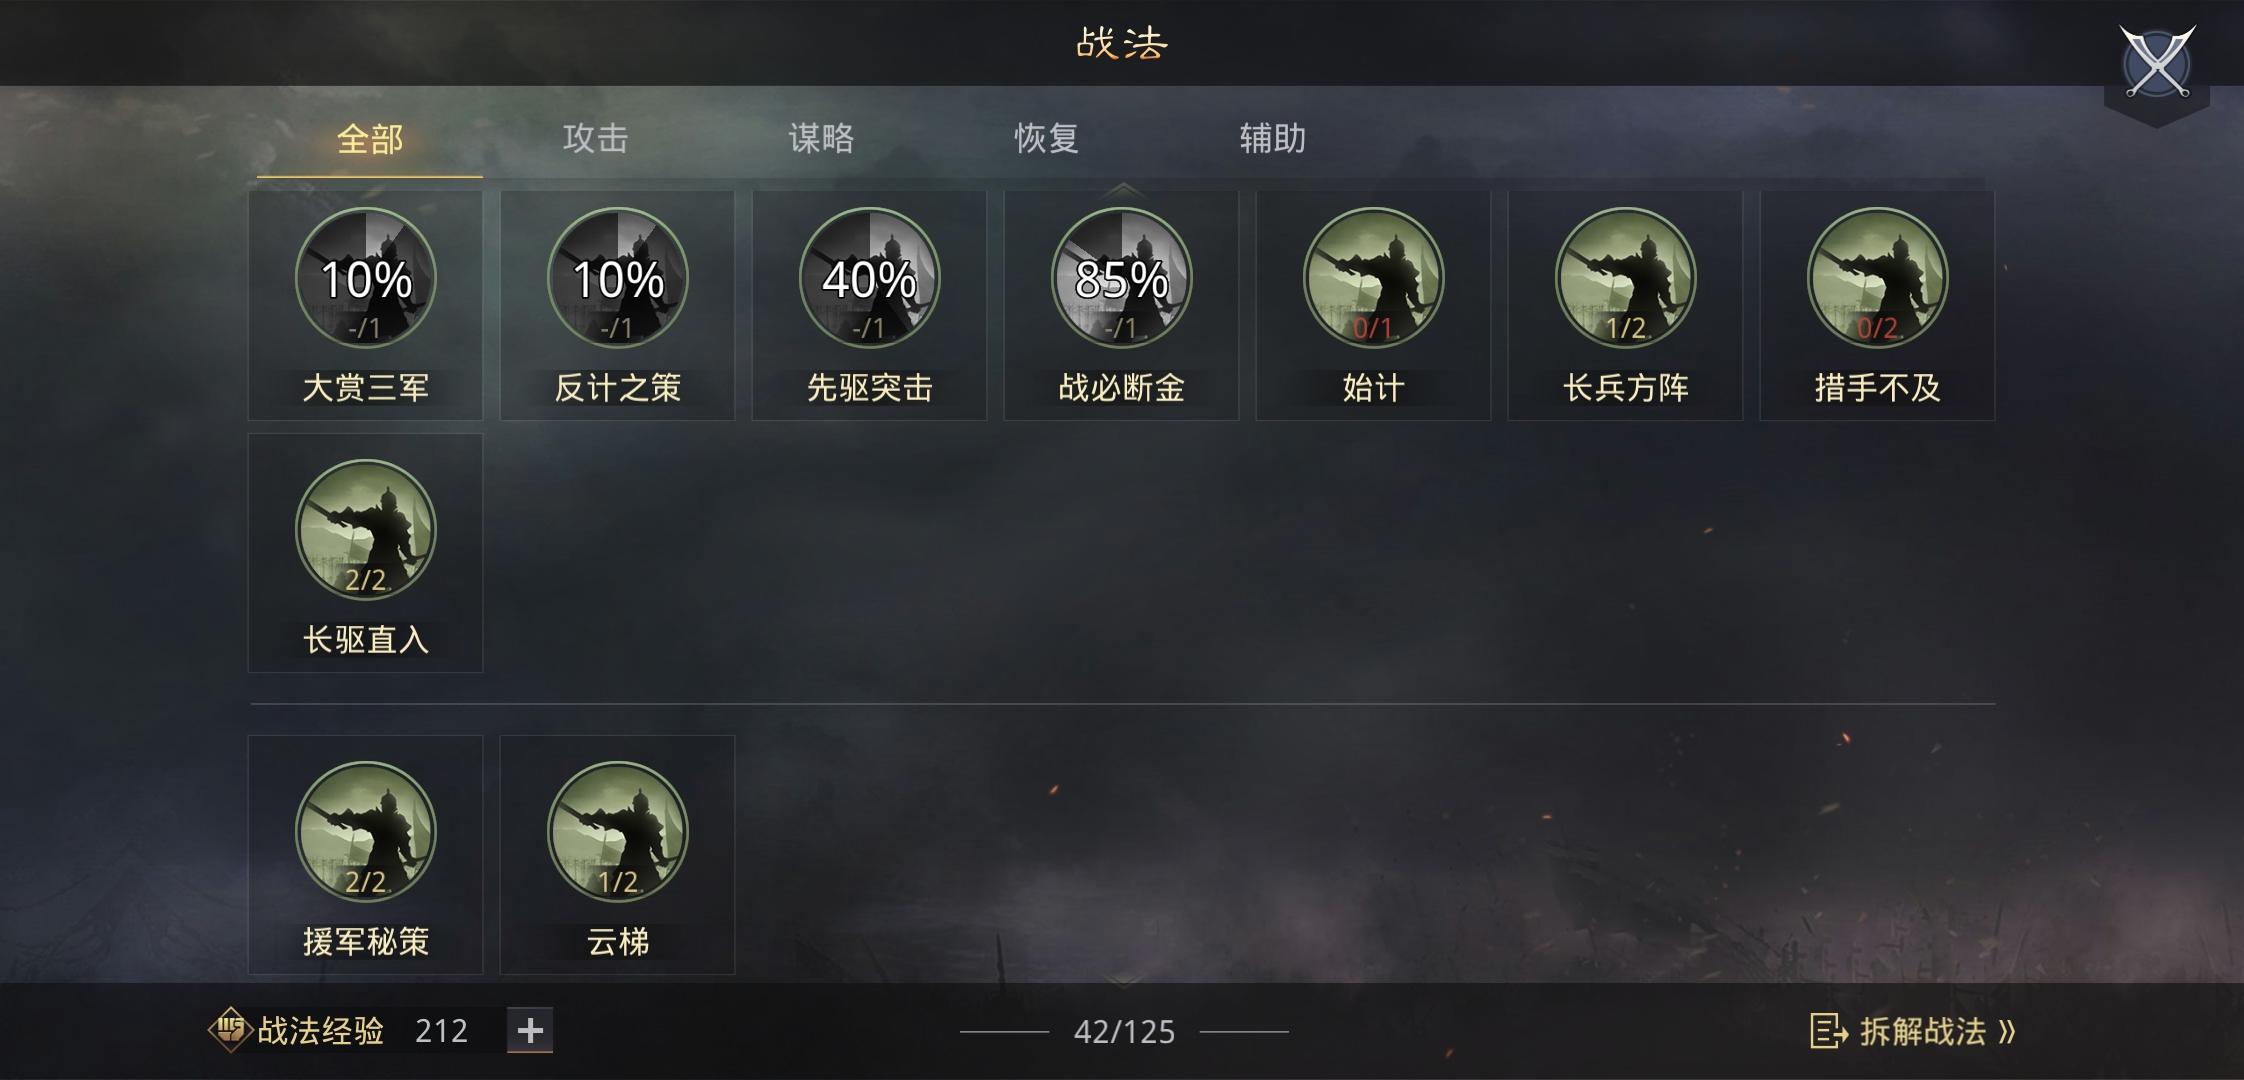Screen dimensions: 2244x1080
Task: Switch to the 全部 tab
Action: click(x=369, y=139)
